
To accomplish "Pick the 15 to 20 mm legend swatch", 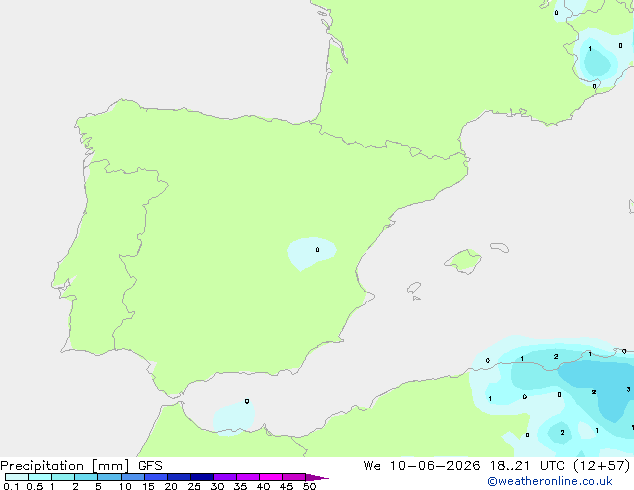I will coord(156,477).
